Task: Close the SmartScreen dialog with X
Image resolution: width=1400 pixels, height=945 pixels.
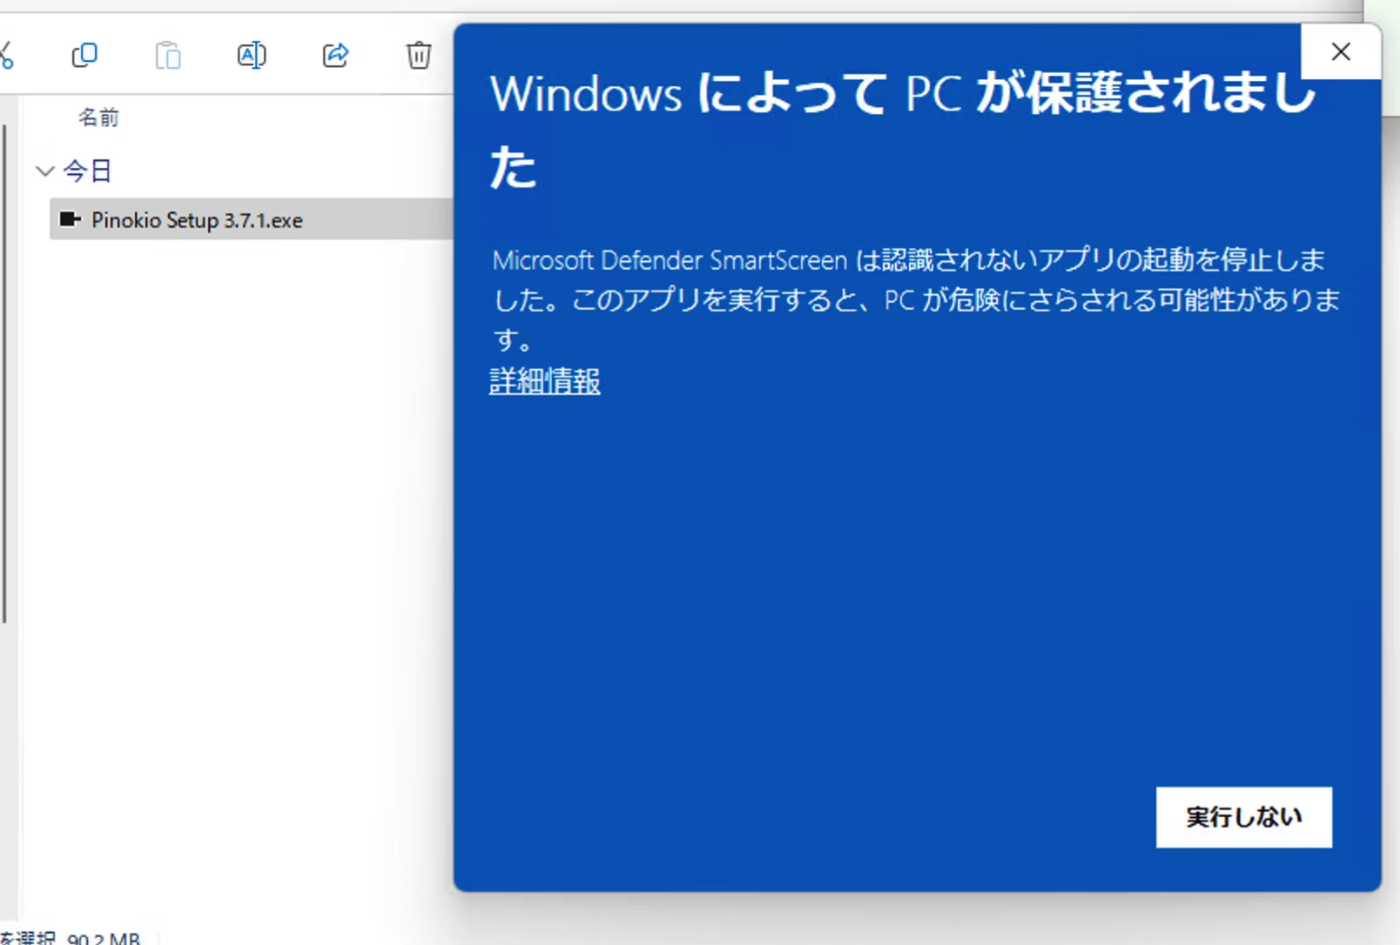Action: point(1341,52)
